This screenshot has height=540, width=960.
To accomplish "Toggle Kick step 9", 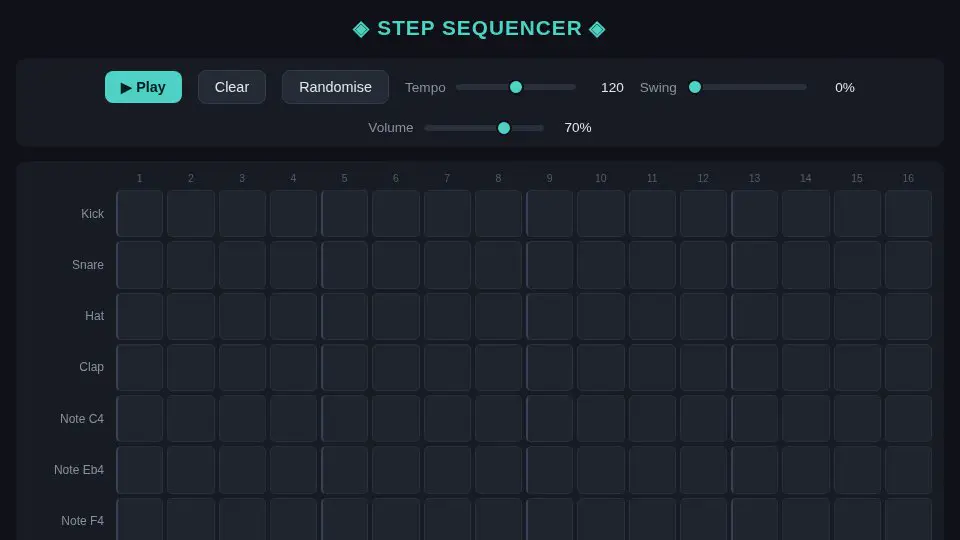I will pyautogui.click(x=550, y=213).
